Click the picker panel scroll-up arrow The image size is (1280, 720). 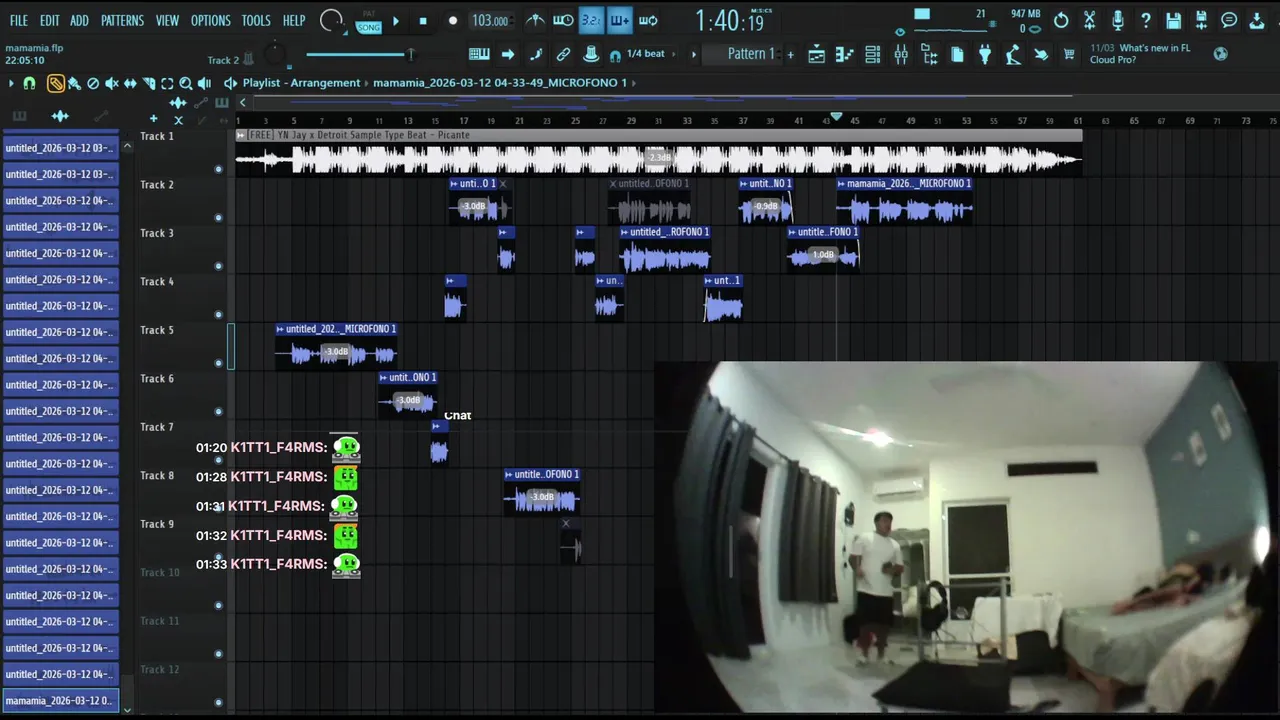point(127,147)
